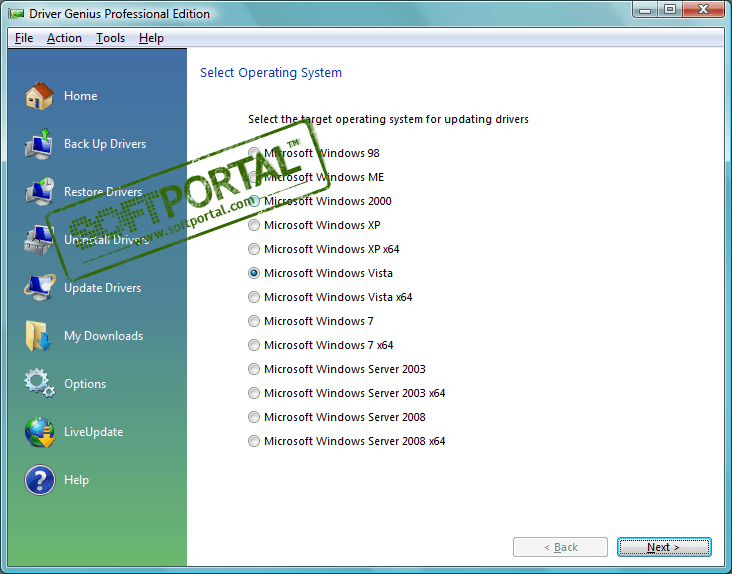This screenshot has height=574, width=732.
Task: Click the Restore Drivers computer icon
Action: (x=40, y=192)
